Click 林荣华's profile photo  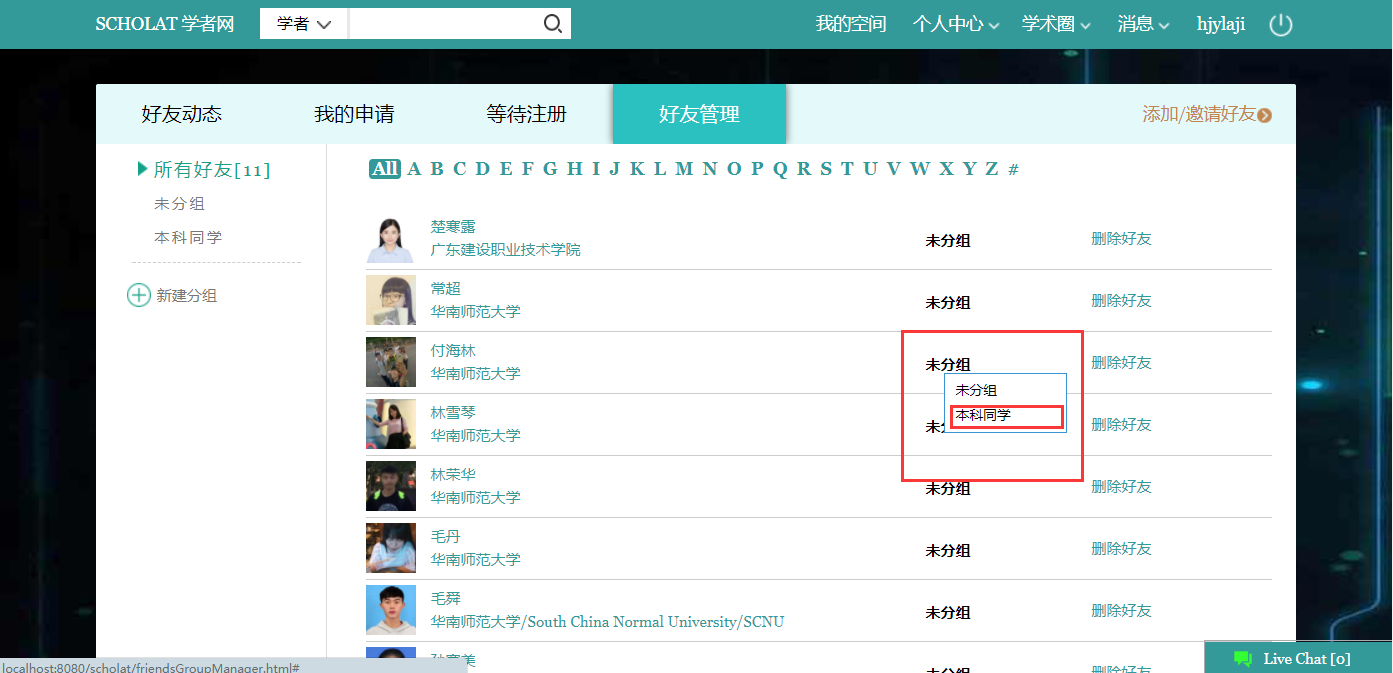[390, 487]
